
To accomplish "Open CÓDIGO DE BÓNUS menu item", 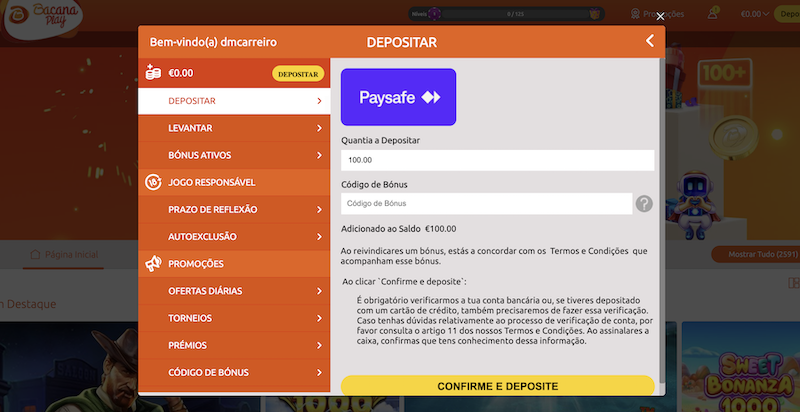I will (x=234, y=372).
